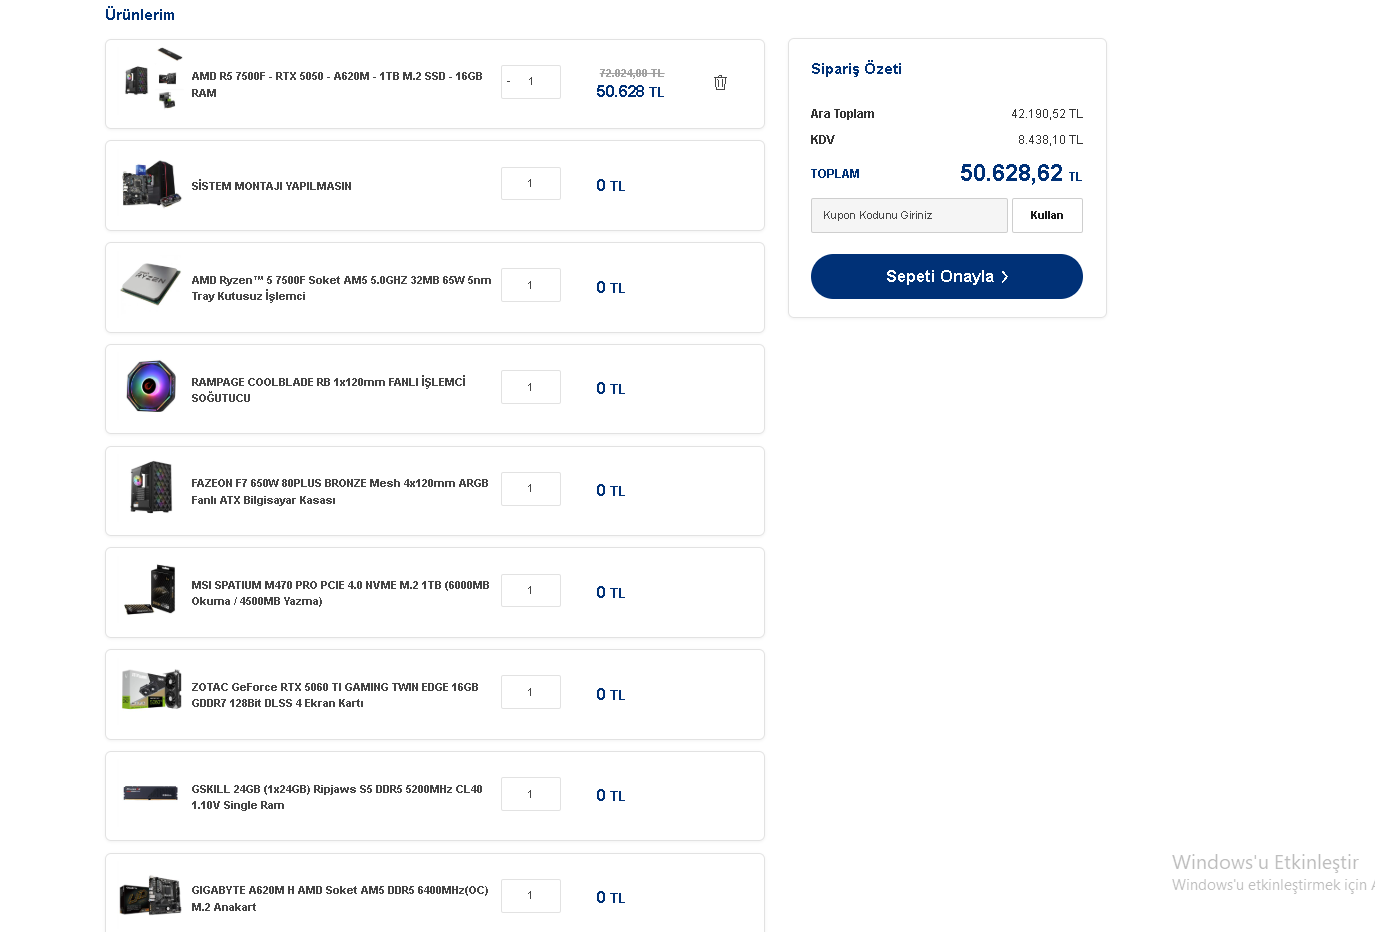Open the MSI Spatium M470 SSD image
The height and width of the screenshot is (932, 1375).
(151, 591)
